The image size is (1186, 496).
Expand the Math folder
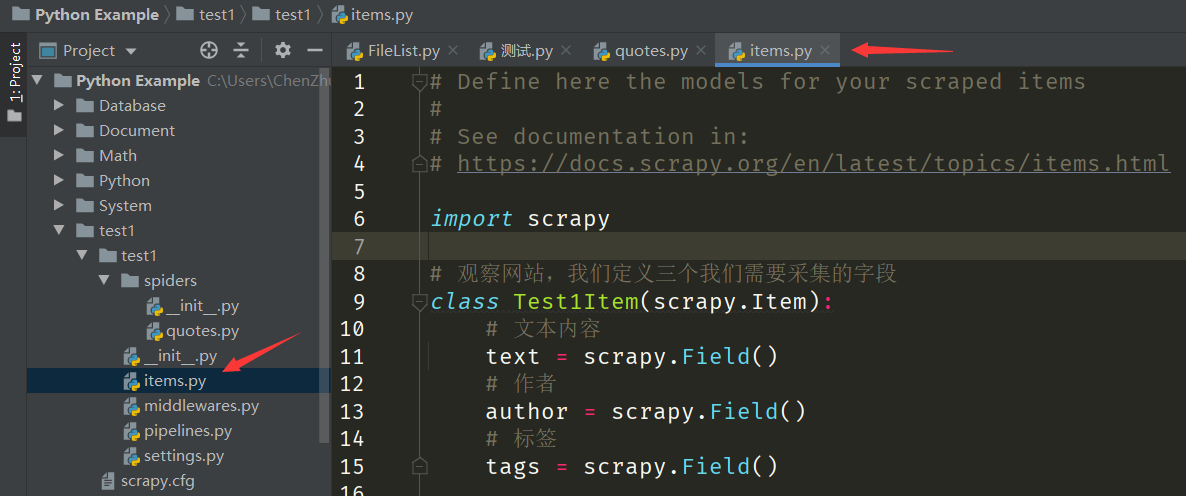tap(59, 156)
